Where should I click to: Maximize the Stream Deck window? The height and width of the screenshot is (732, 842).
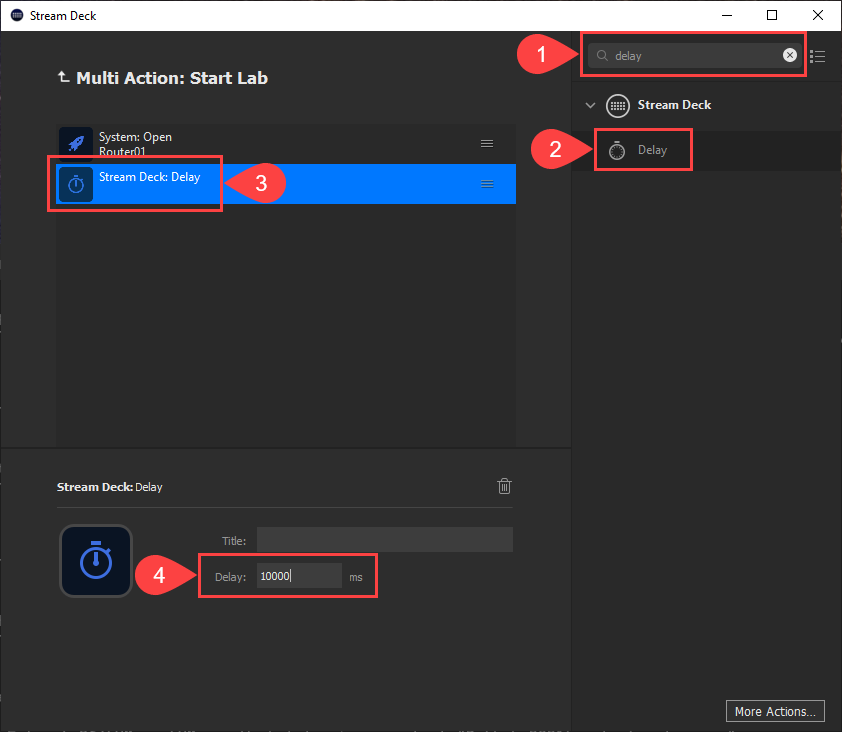772,16
